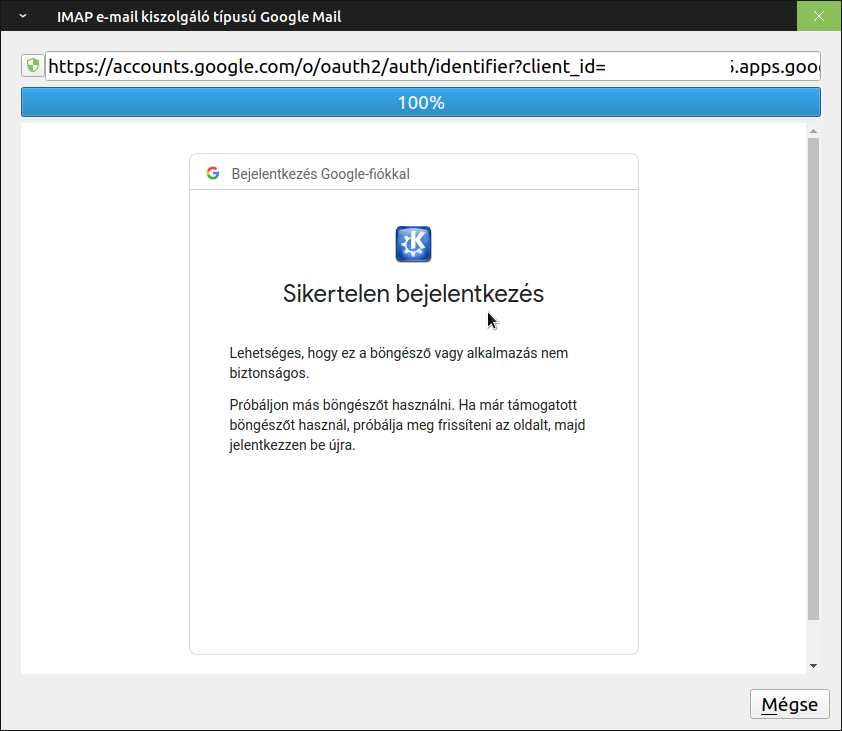The width and height of the screenshot is (842, 731).
Task: Click the 'Lehetséges, hogy ez a böngésző' paragraph
Action: (x=399, y=363)
